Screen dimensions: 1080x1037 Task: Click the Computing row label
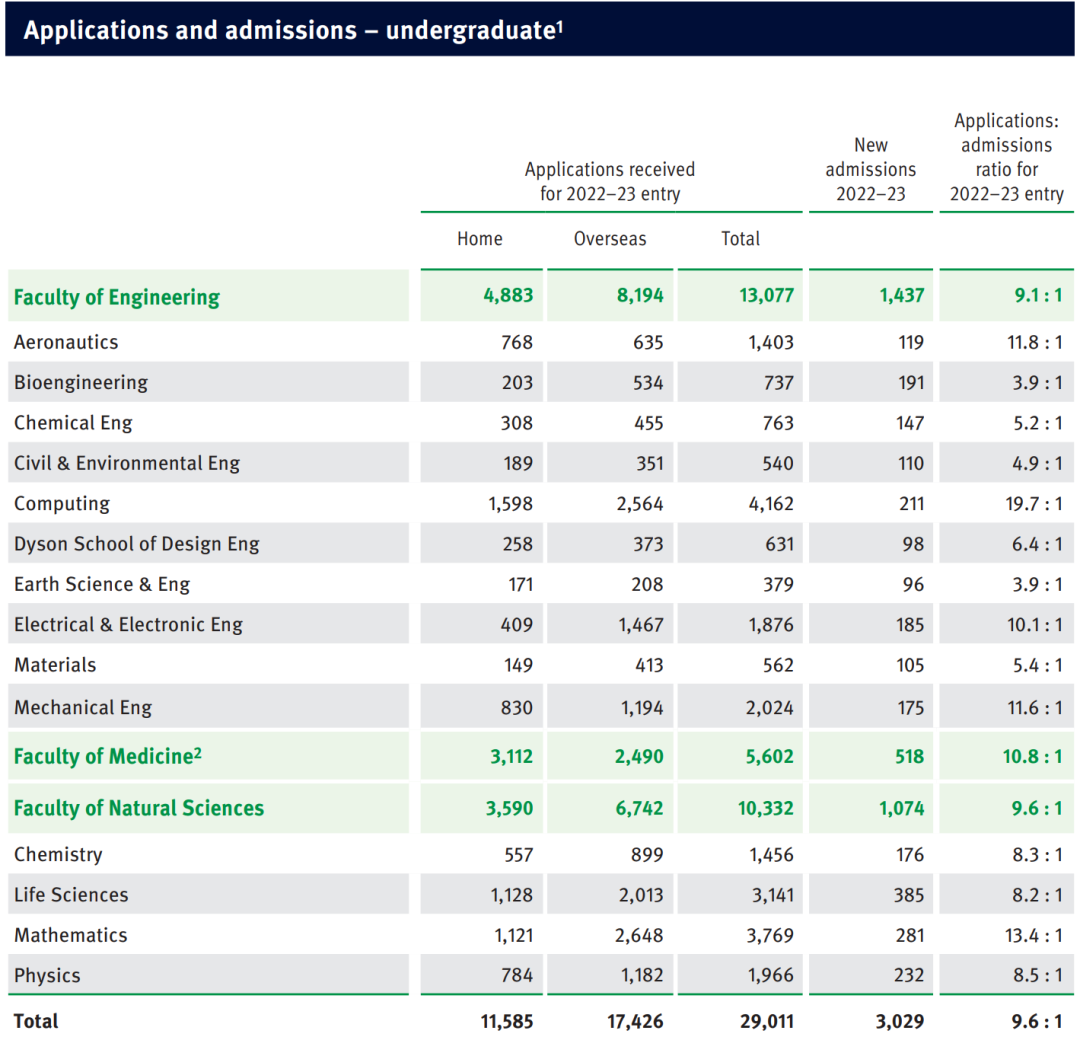pyautogui.click(x=62, y=504)
